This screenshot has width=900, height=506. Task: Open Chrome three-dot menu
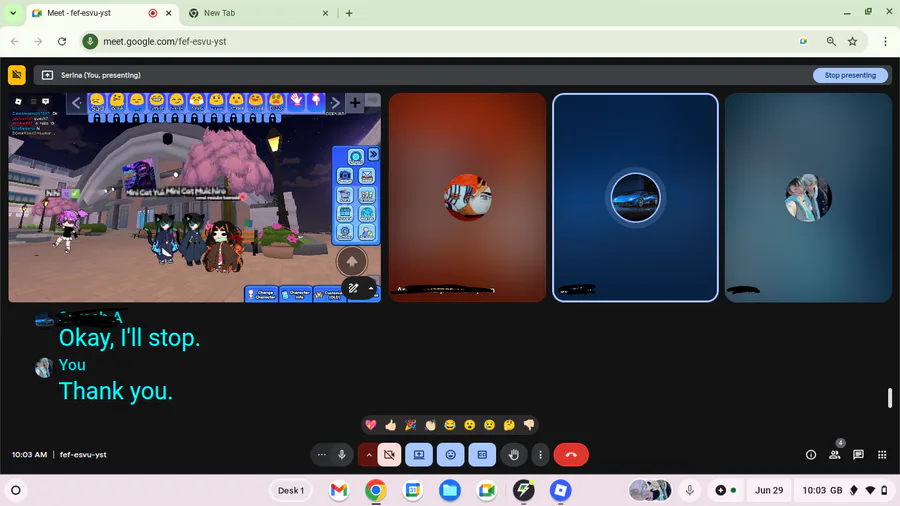[x=885, y=41]
